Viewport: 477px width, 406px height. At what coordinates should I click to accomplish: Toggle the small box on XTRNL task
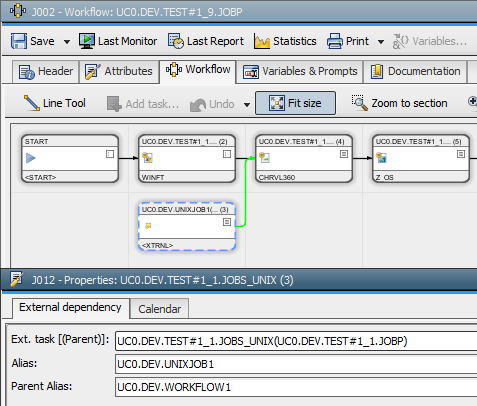click(227, 222)
